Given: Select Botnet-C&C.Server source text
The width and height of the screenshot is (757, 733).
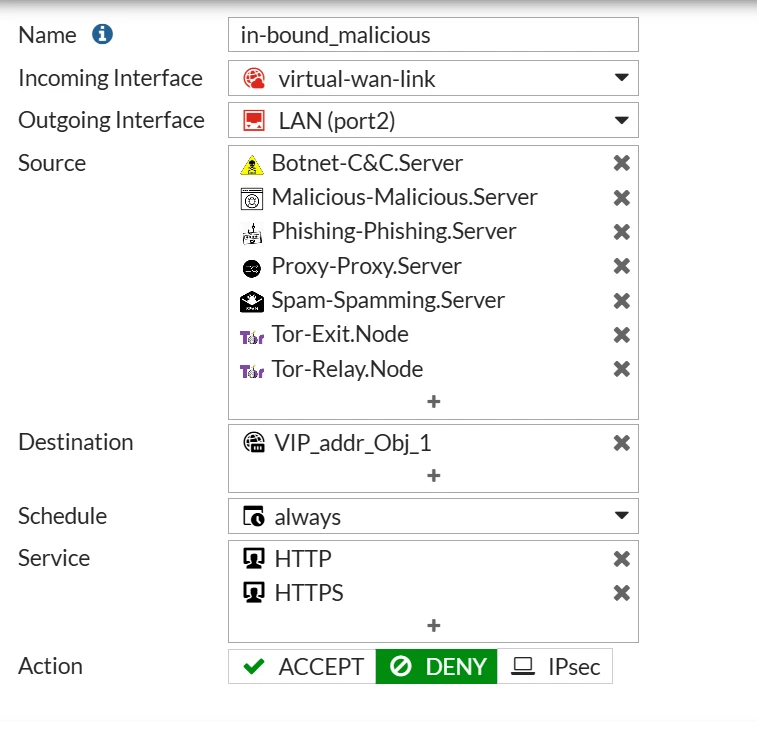Looking at the screenshot, I should [x=367, y=163].
